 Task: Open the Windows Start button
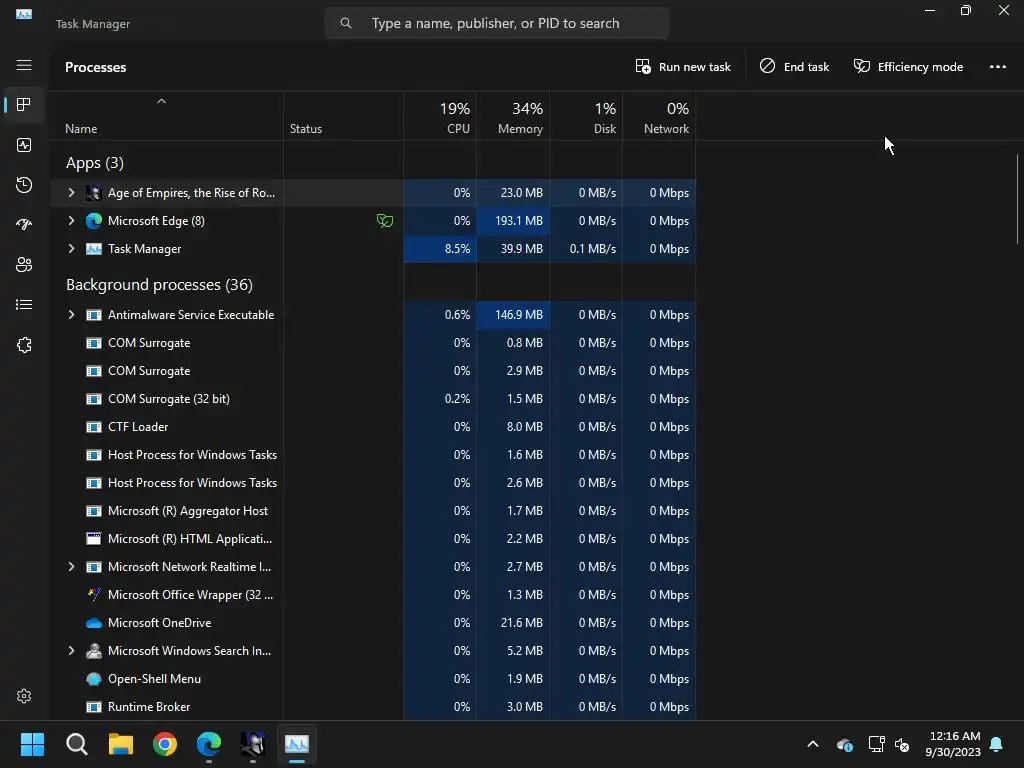[x=32, y=744]
